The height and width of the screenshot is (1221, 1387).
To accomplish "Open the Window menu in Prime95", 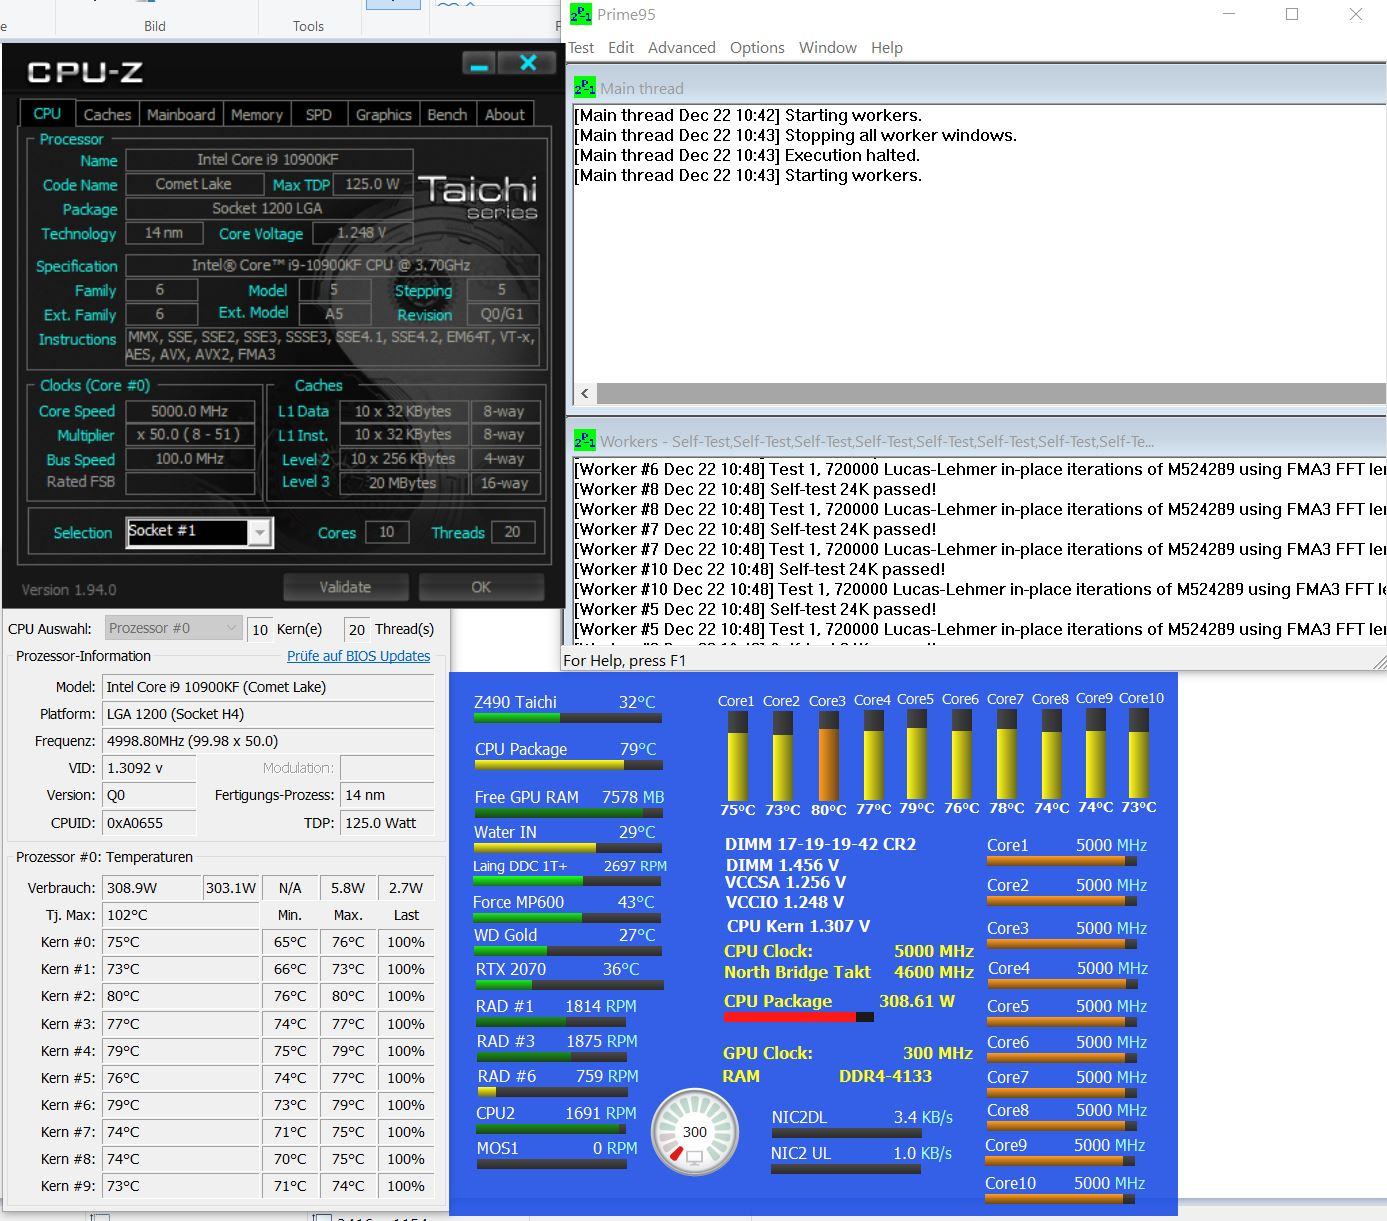I will [828, 47].
